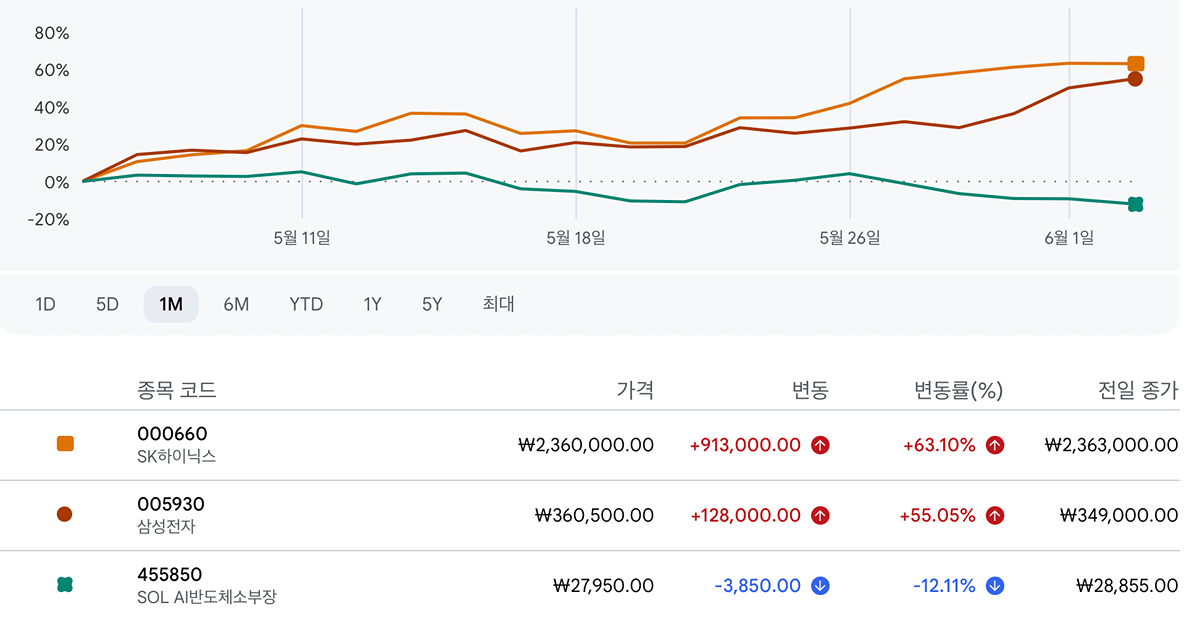The width and height of the screenshot is (1200, 642).
Task: Switch chart to 1Y range
Action: coord(372,304)
